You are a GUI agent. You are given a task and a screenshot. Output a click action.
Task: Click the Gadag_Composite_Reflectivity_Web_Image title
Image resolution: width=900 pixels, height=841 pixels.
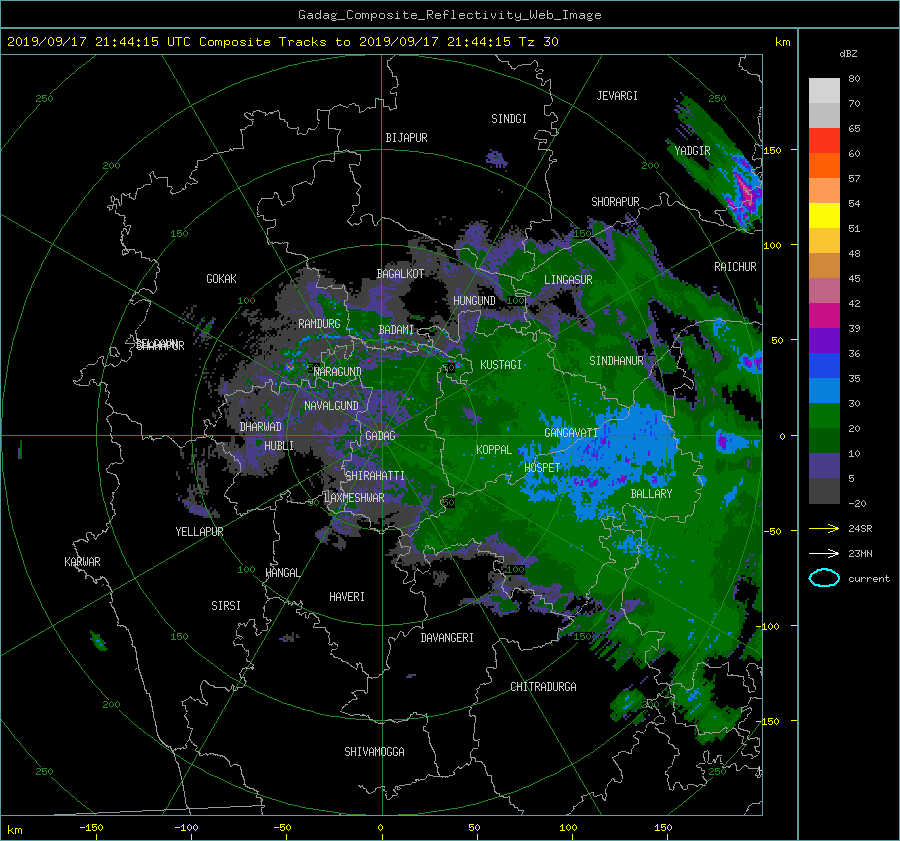tap(449, 15)
